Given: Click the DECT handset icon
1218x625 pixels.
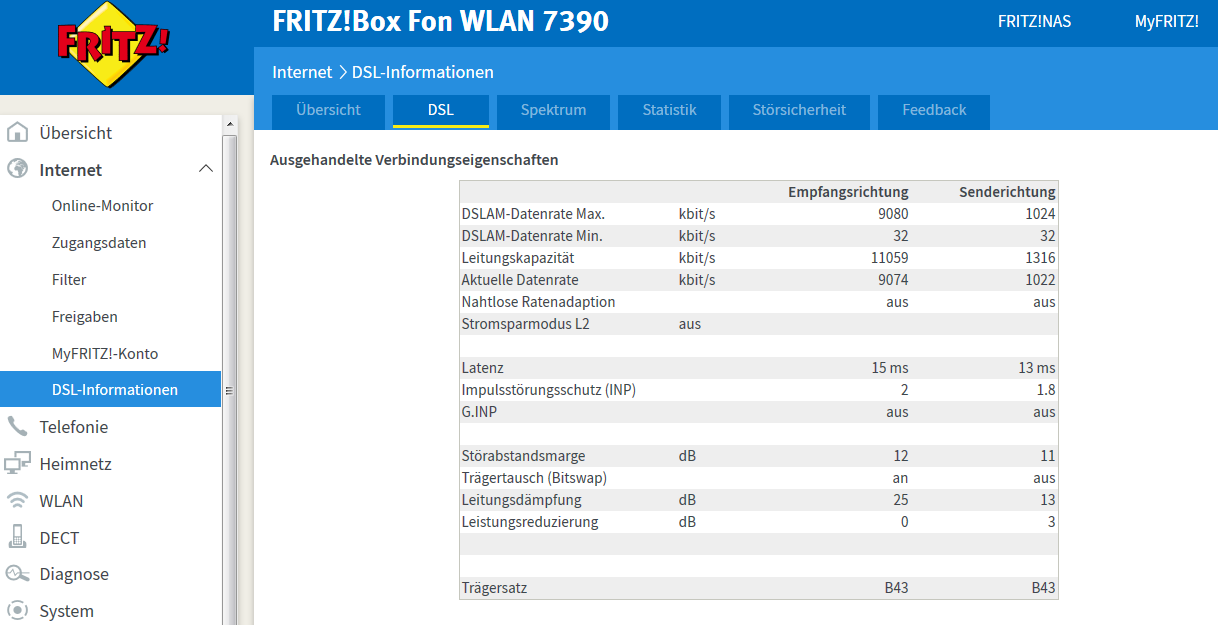Looking at the screenshot, I should pos(17,537).
